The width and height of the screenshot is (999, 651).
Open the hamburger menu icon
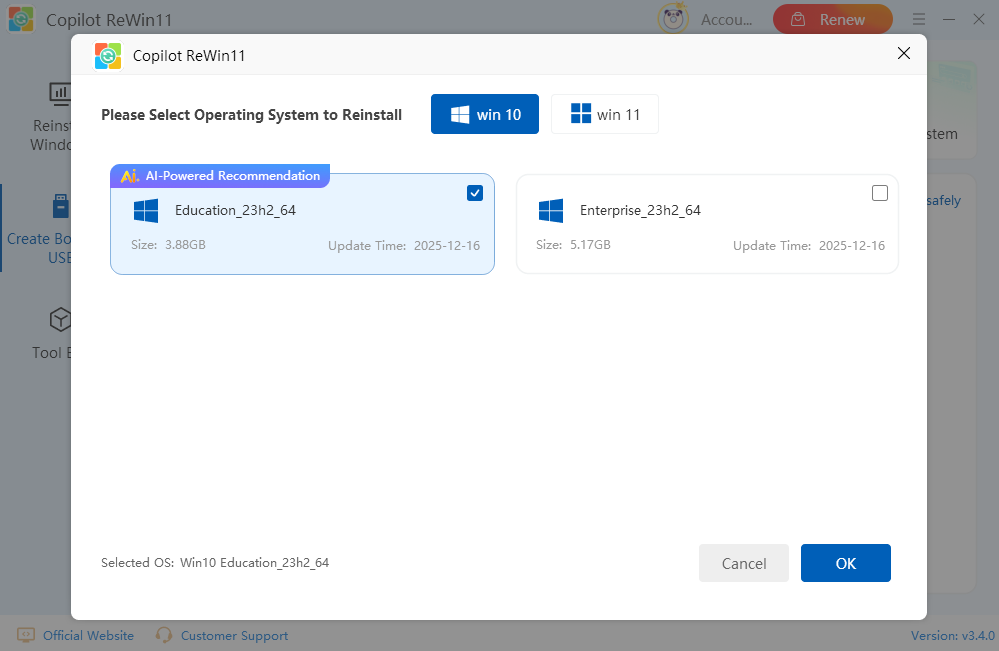pyautogui.click(x=919, y=19)
